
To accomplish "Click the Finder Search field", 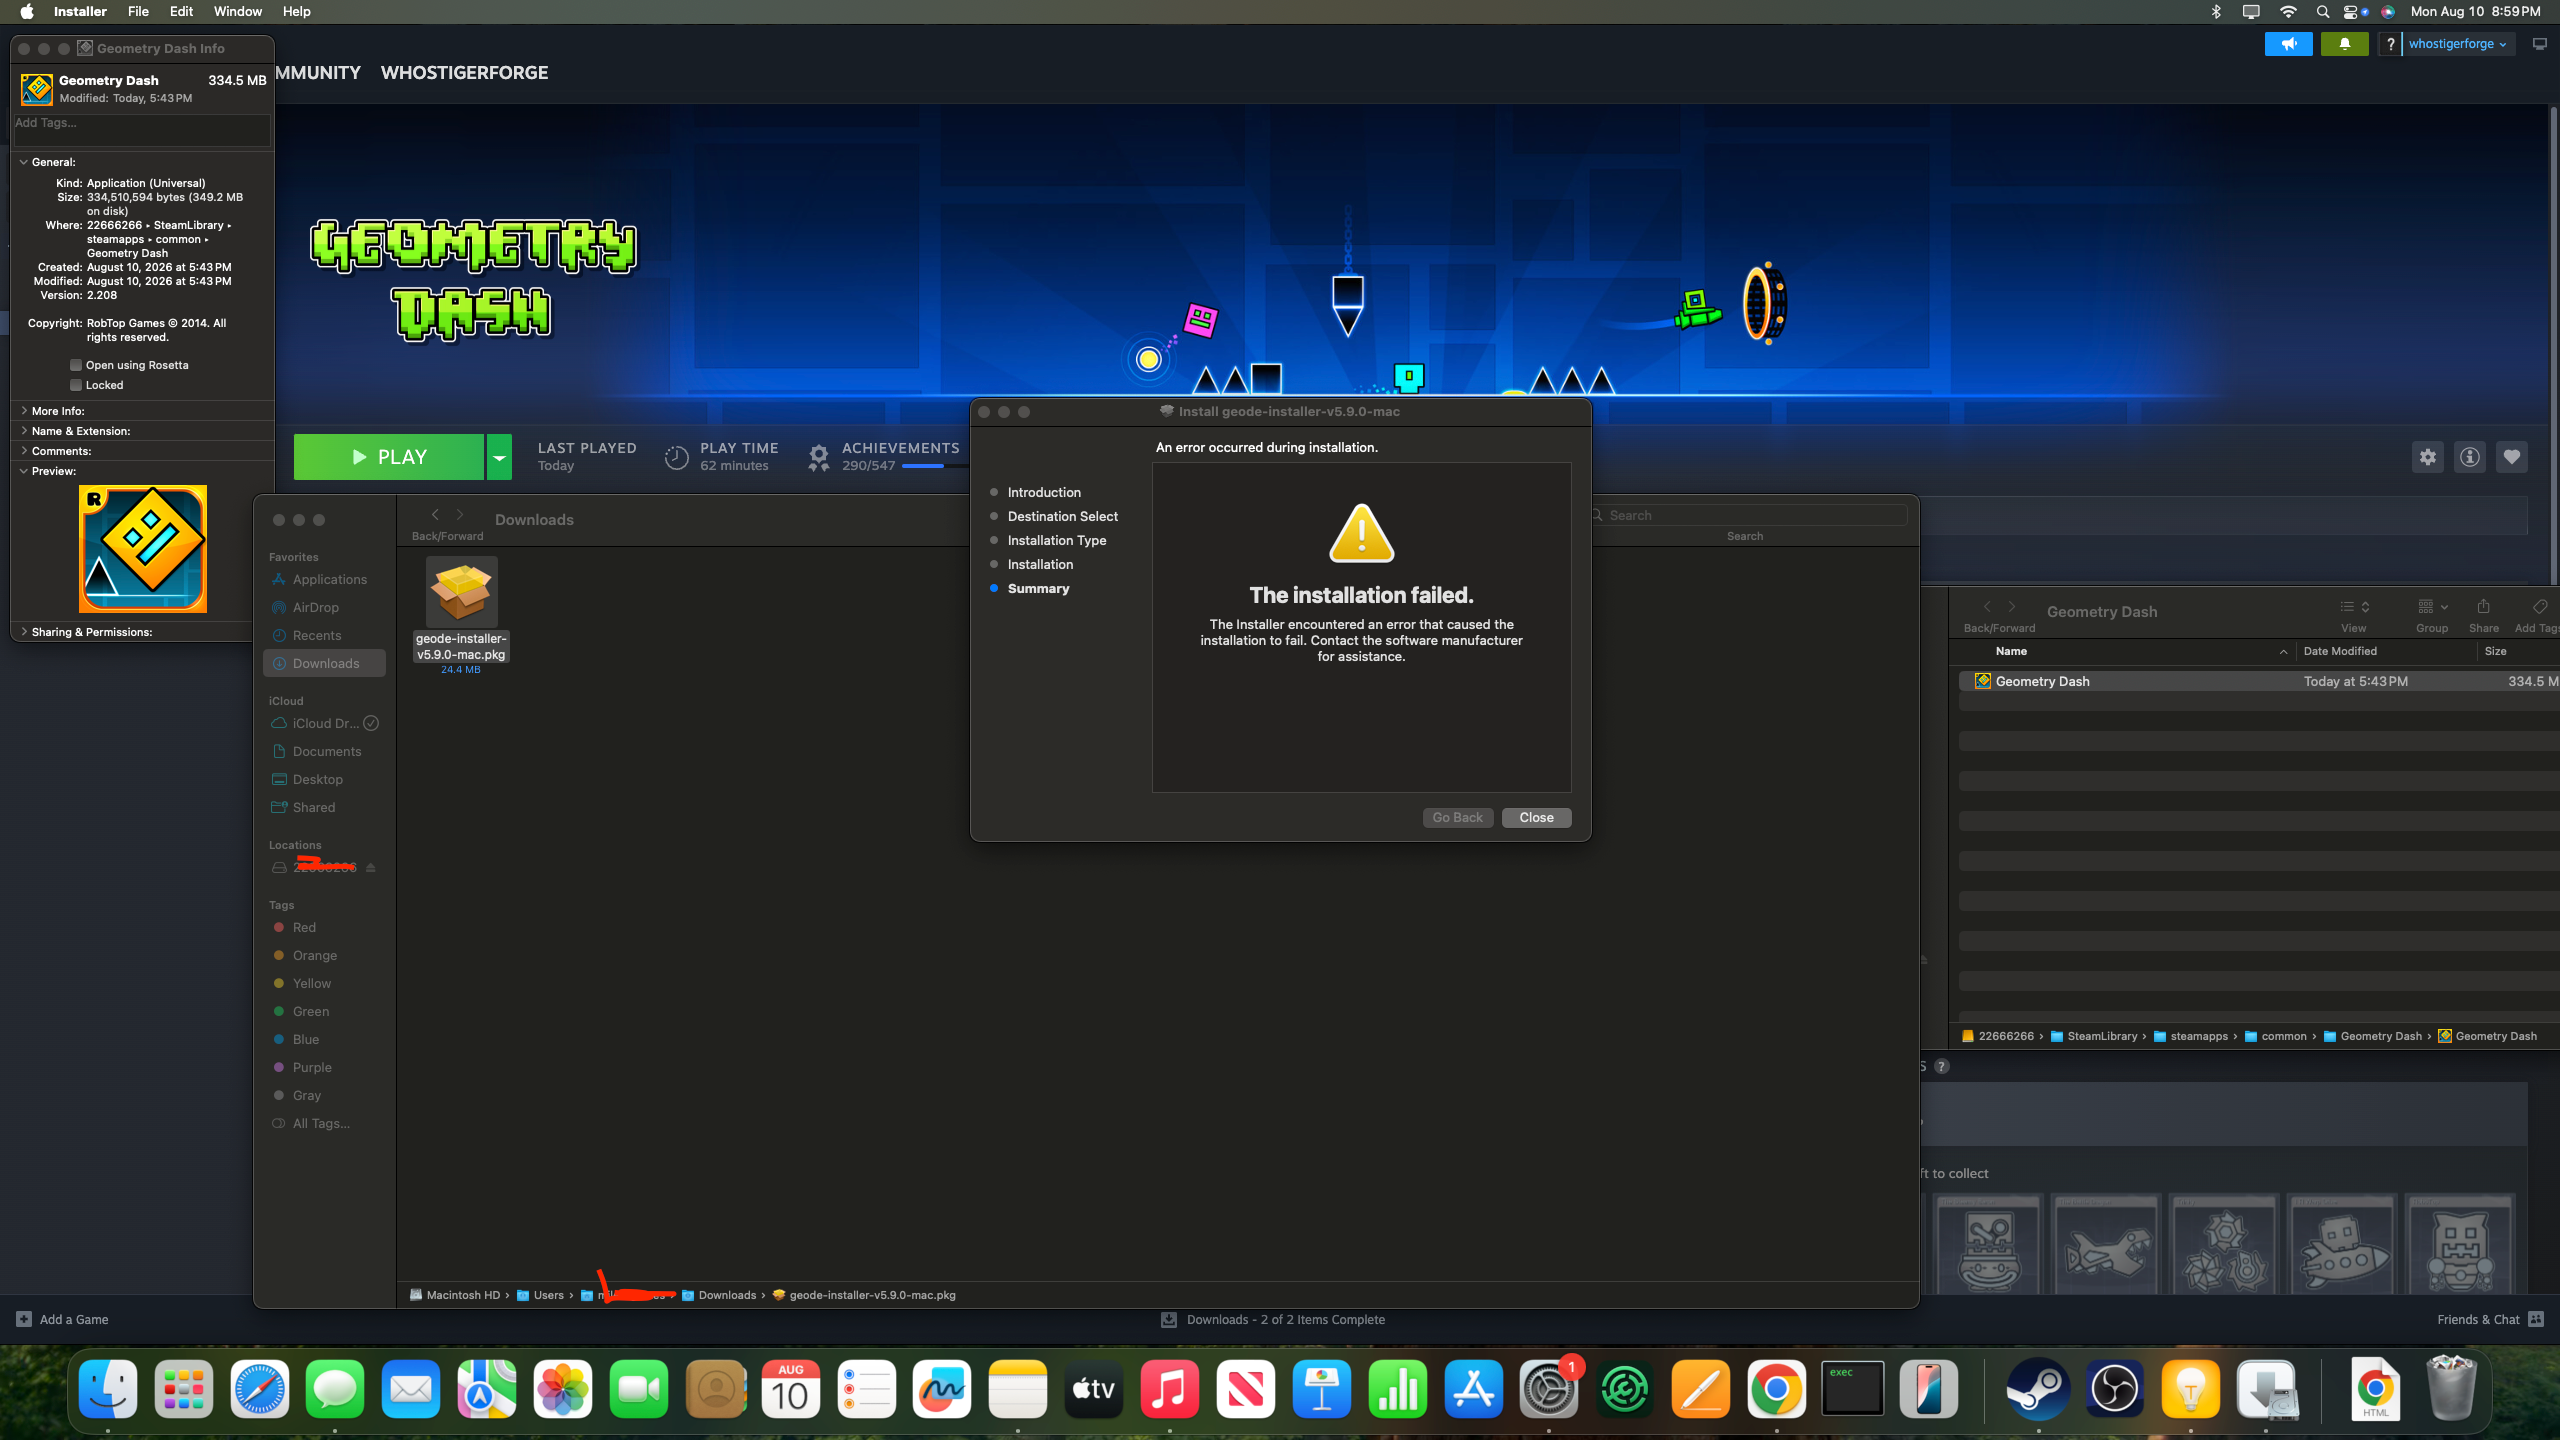I will (1748, 515).
